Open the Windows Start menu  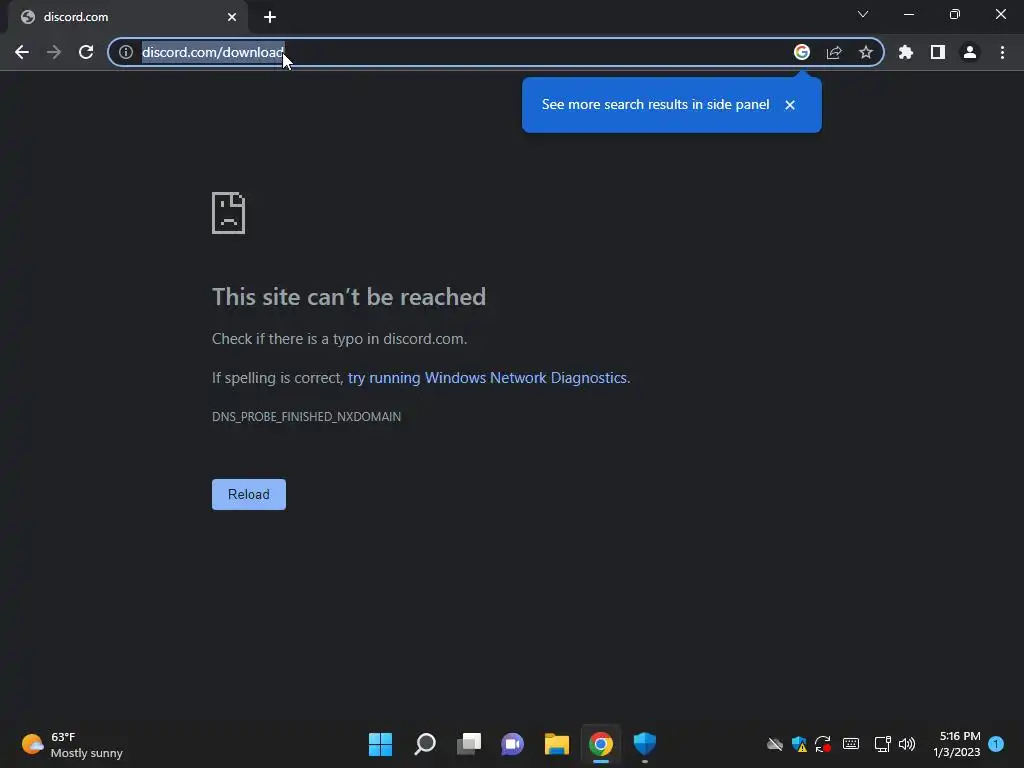(380, 744)
